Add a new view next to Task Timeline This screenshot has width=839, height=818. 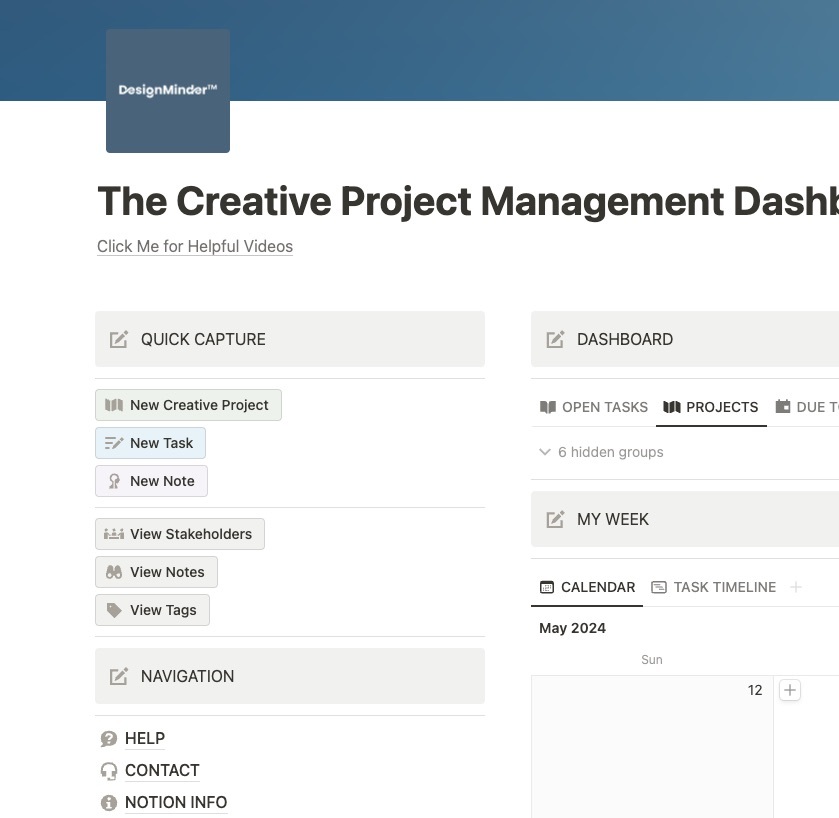(796, 587)
